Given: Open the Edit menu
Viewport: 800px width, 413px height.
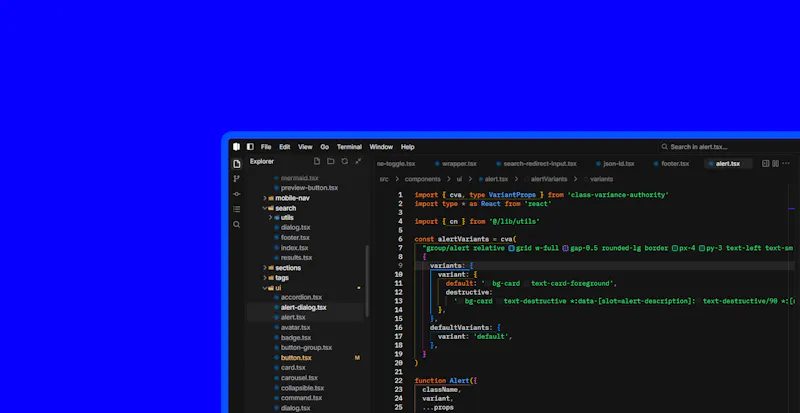Looking at the screenshot, I should tap(285, 147).
